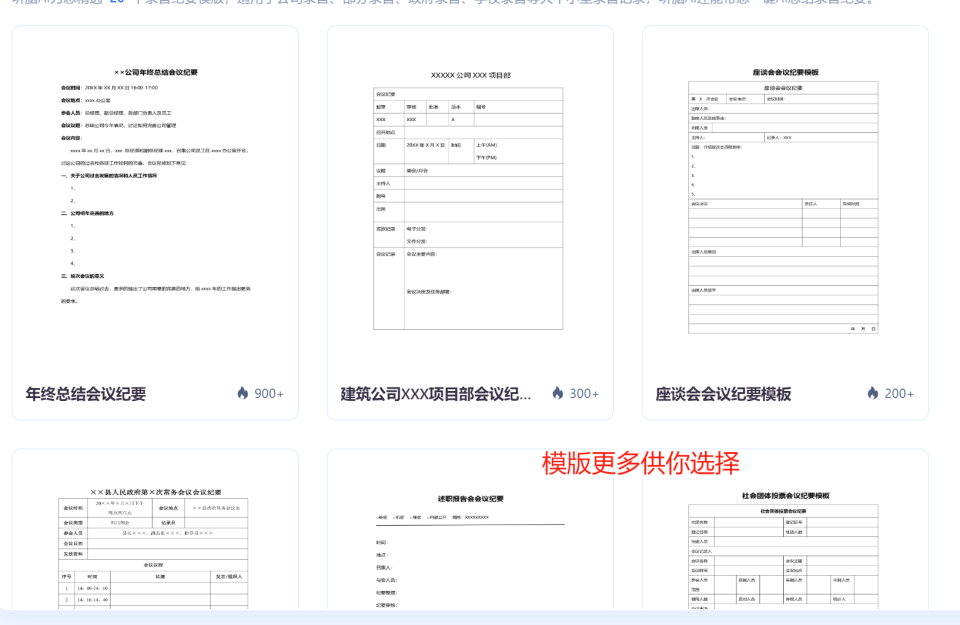This screenshot has height=625, width=960.
Task: Click the flame icon beside 300+
Action: tap(558, 393)
